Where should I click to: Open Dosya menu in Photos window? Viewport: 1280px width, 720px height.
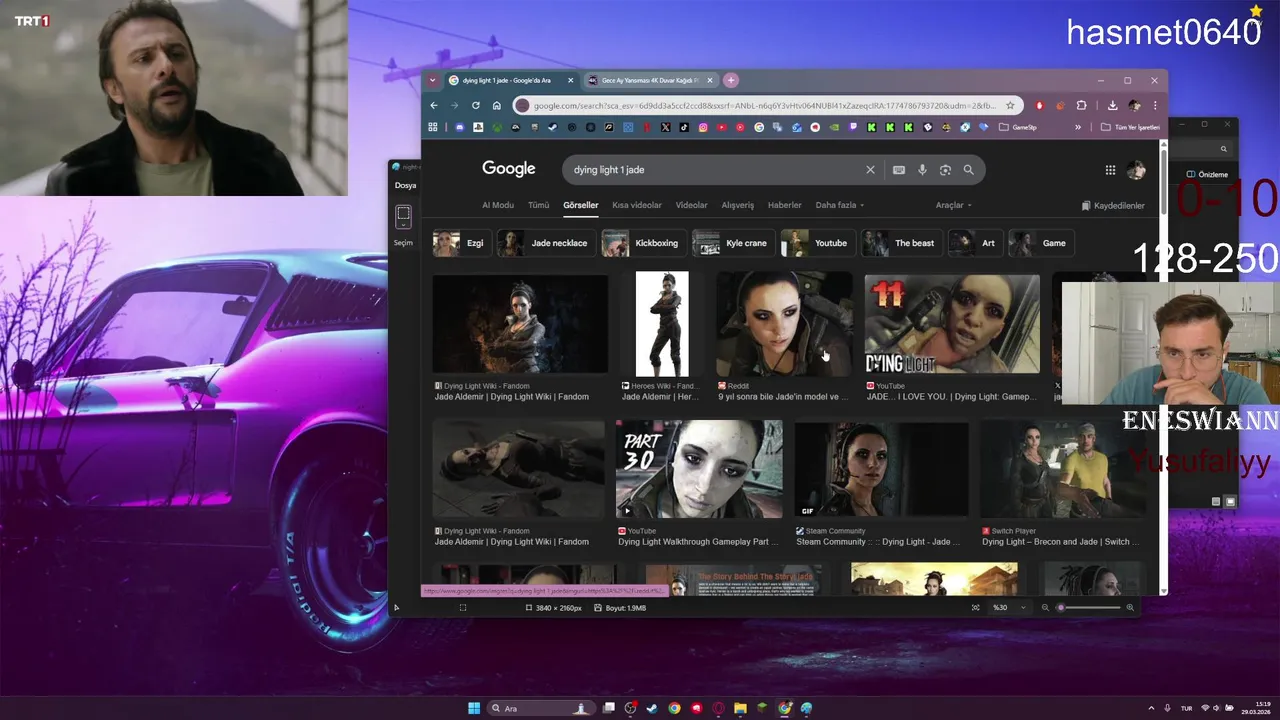point(405,185)
